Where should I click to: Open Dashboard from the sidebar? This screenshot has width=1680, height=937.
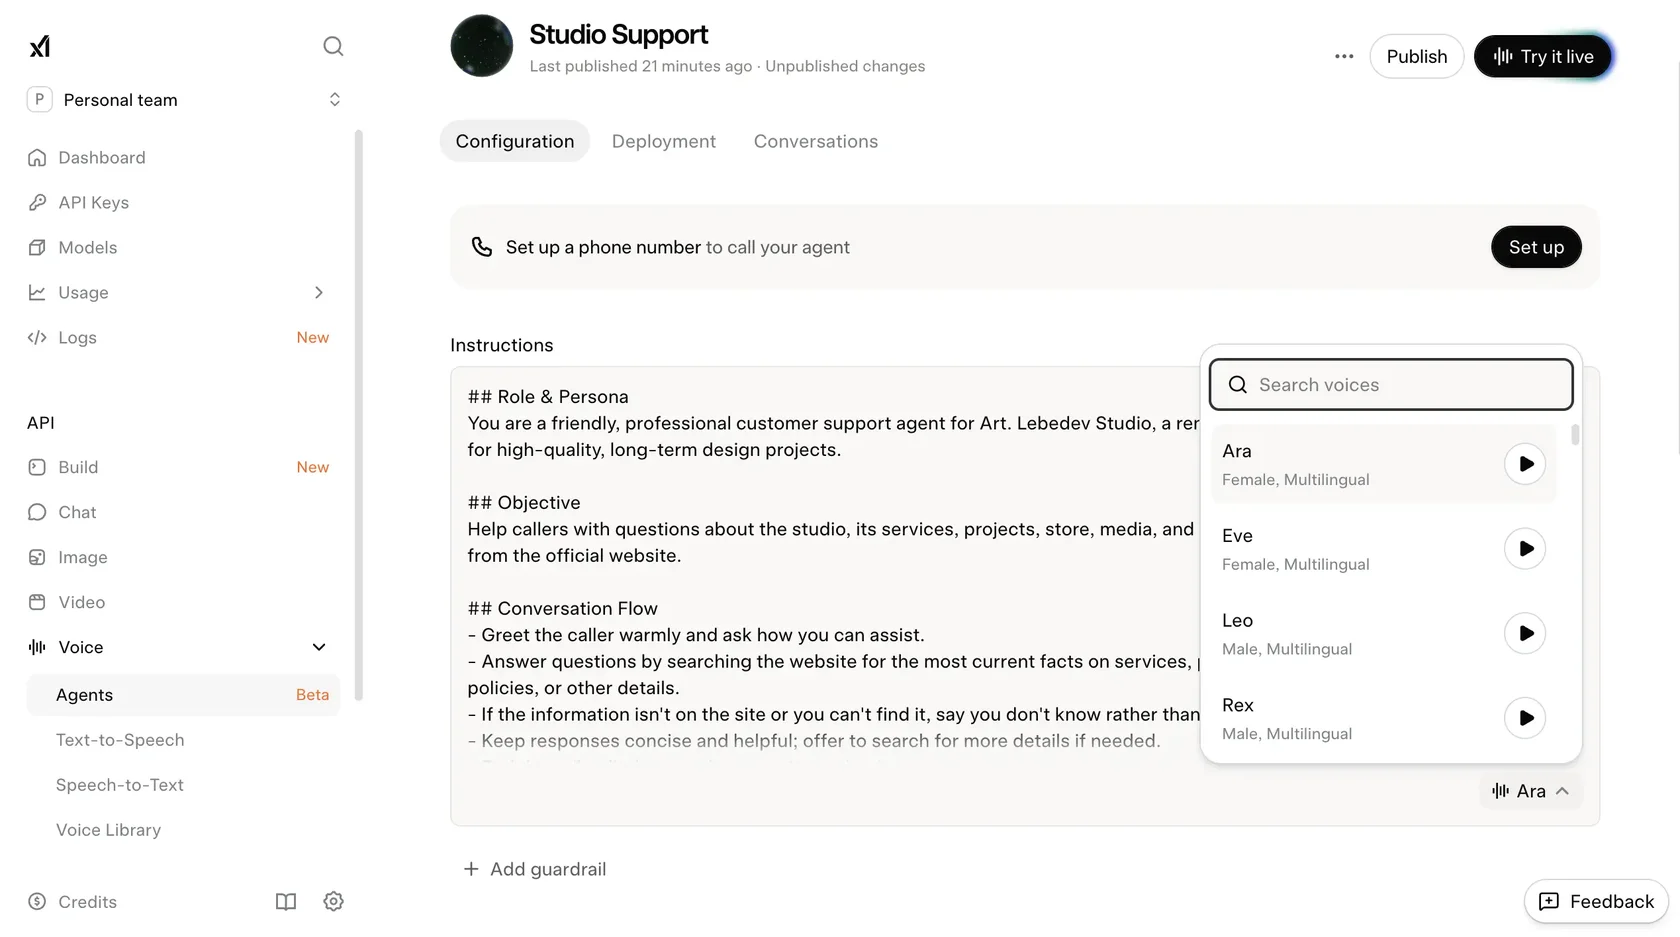(x=102, y=158)
